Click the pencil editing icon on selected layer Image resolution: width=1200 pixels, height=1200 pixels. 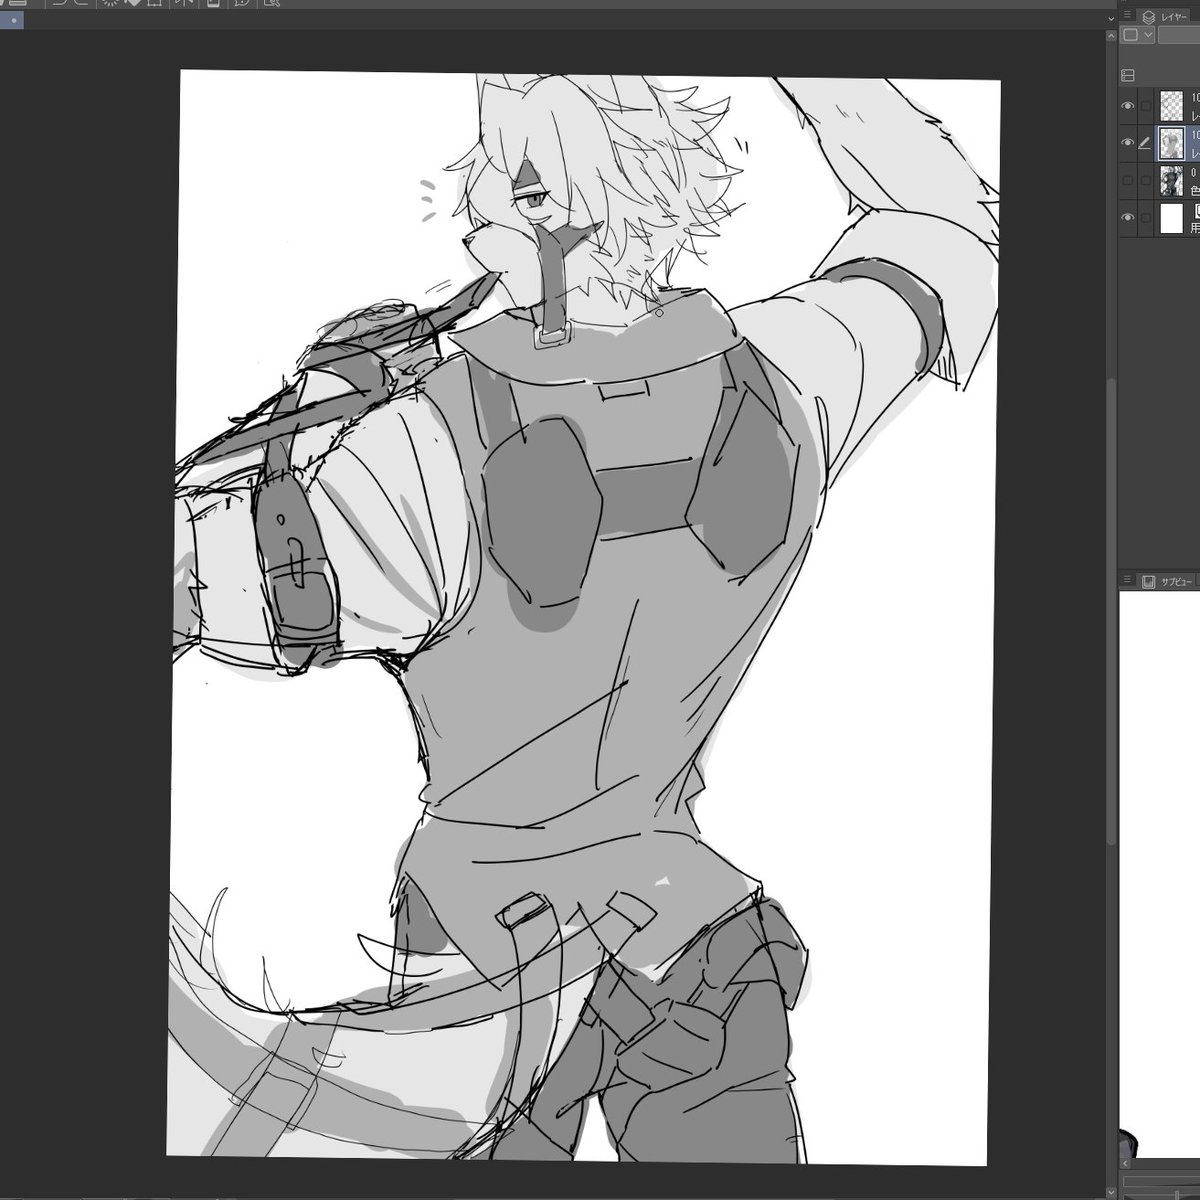(1145, 143)
